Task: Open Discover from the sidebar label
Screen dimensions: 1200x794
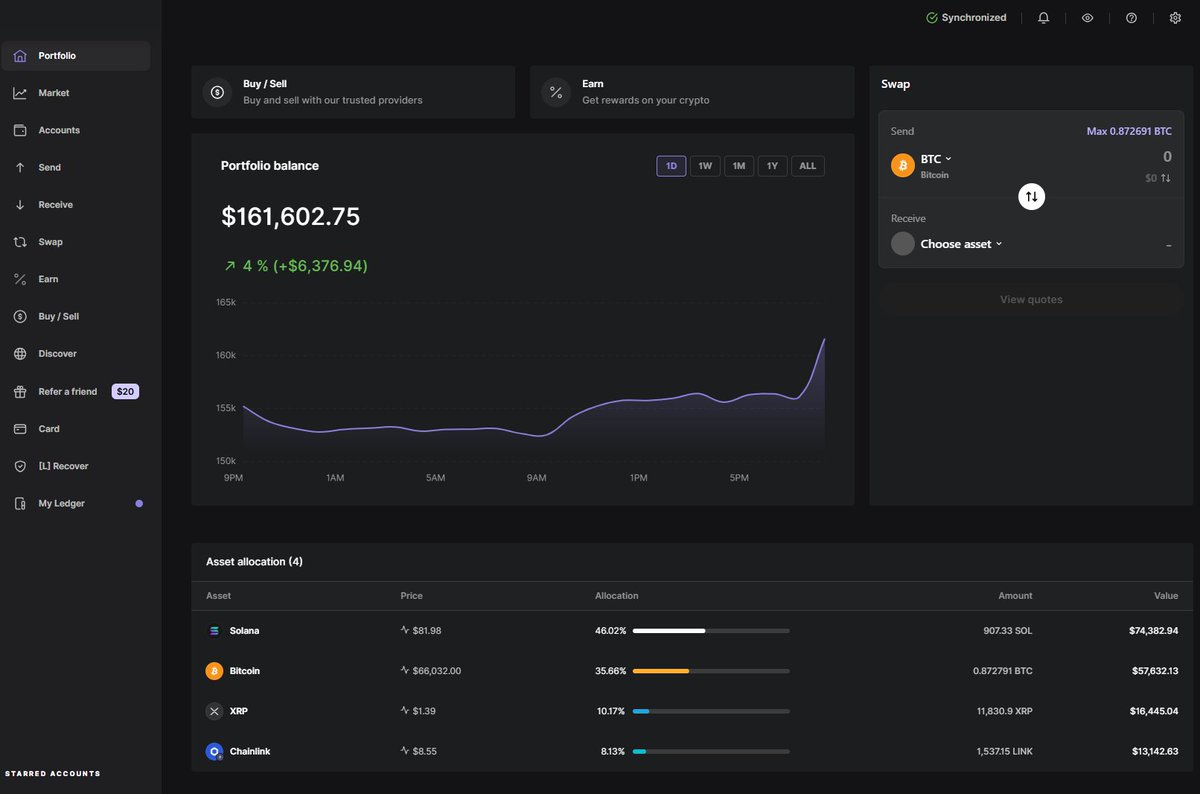Action: pos(57,354)
